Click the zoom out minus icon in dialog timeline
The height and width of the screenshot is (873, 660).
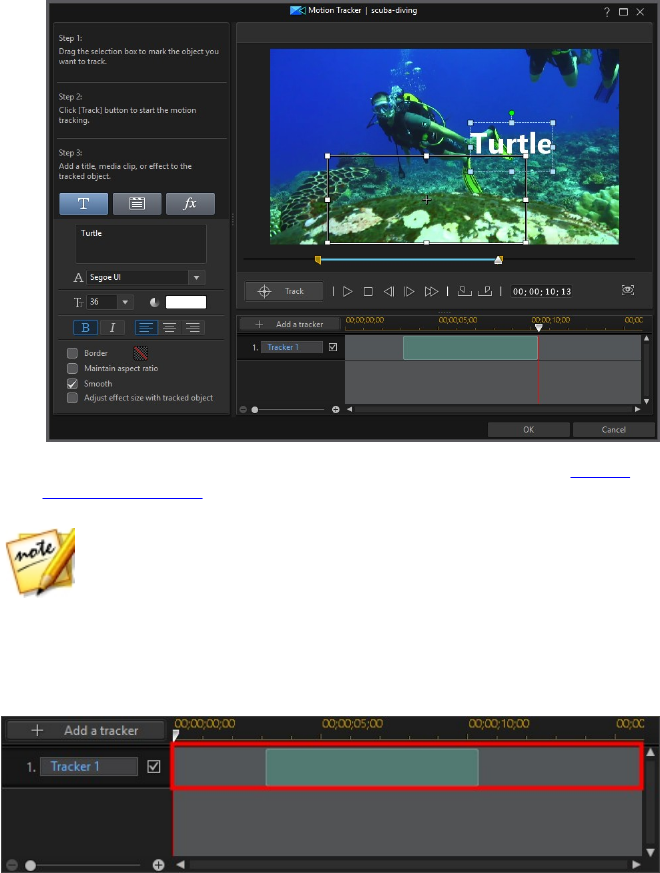tap(243, 410)
